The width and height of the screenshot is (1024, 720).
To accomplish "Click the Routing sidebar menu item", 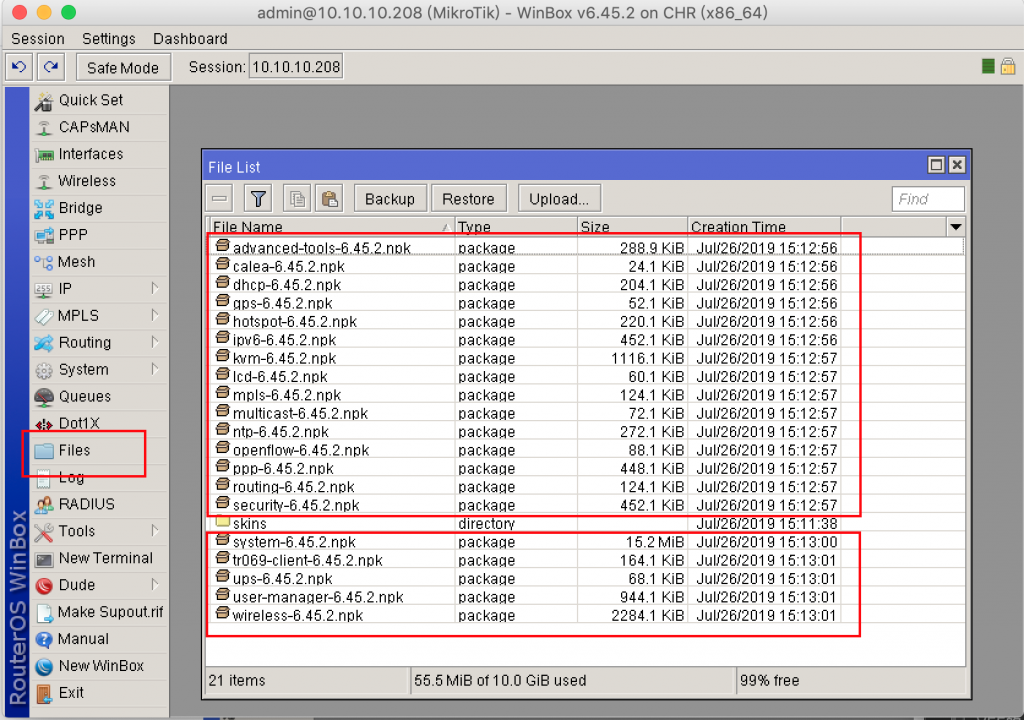I will coord(99,342).
